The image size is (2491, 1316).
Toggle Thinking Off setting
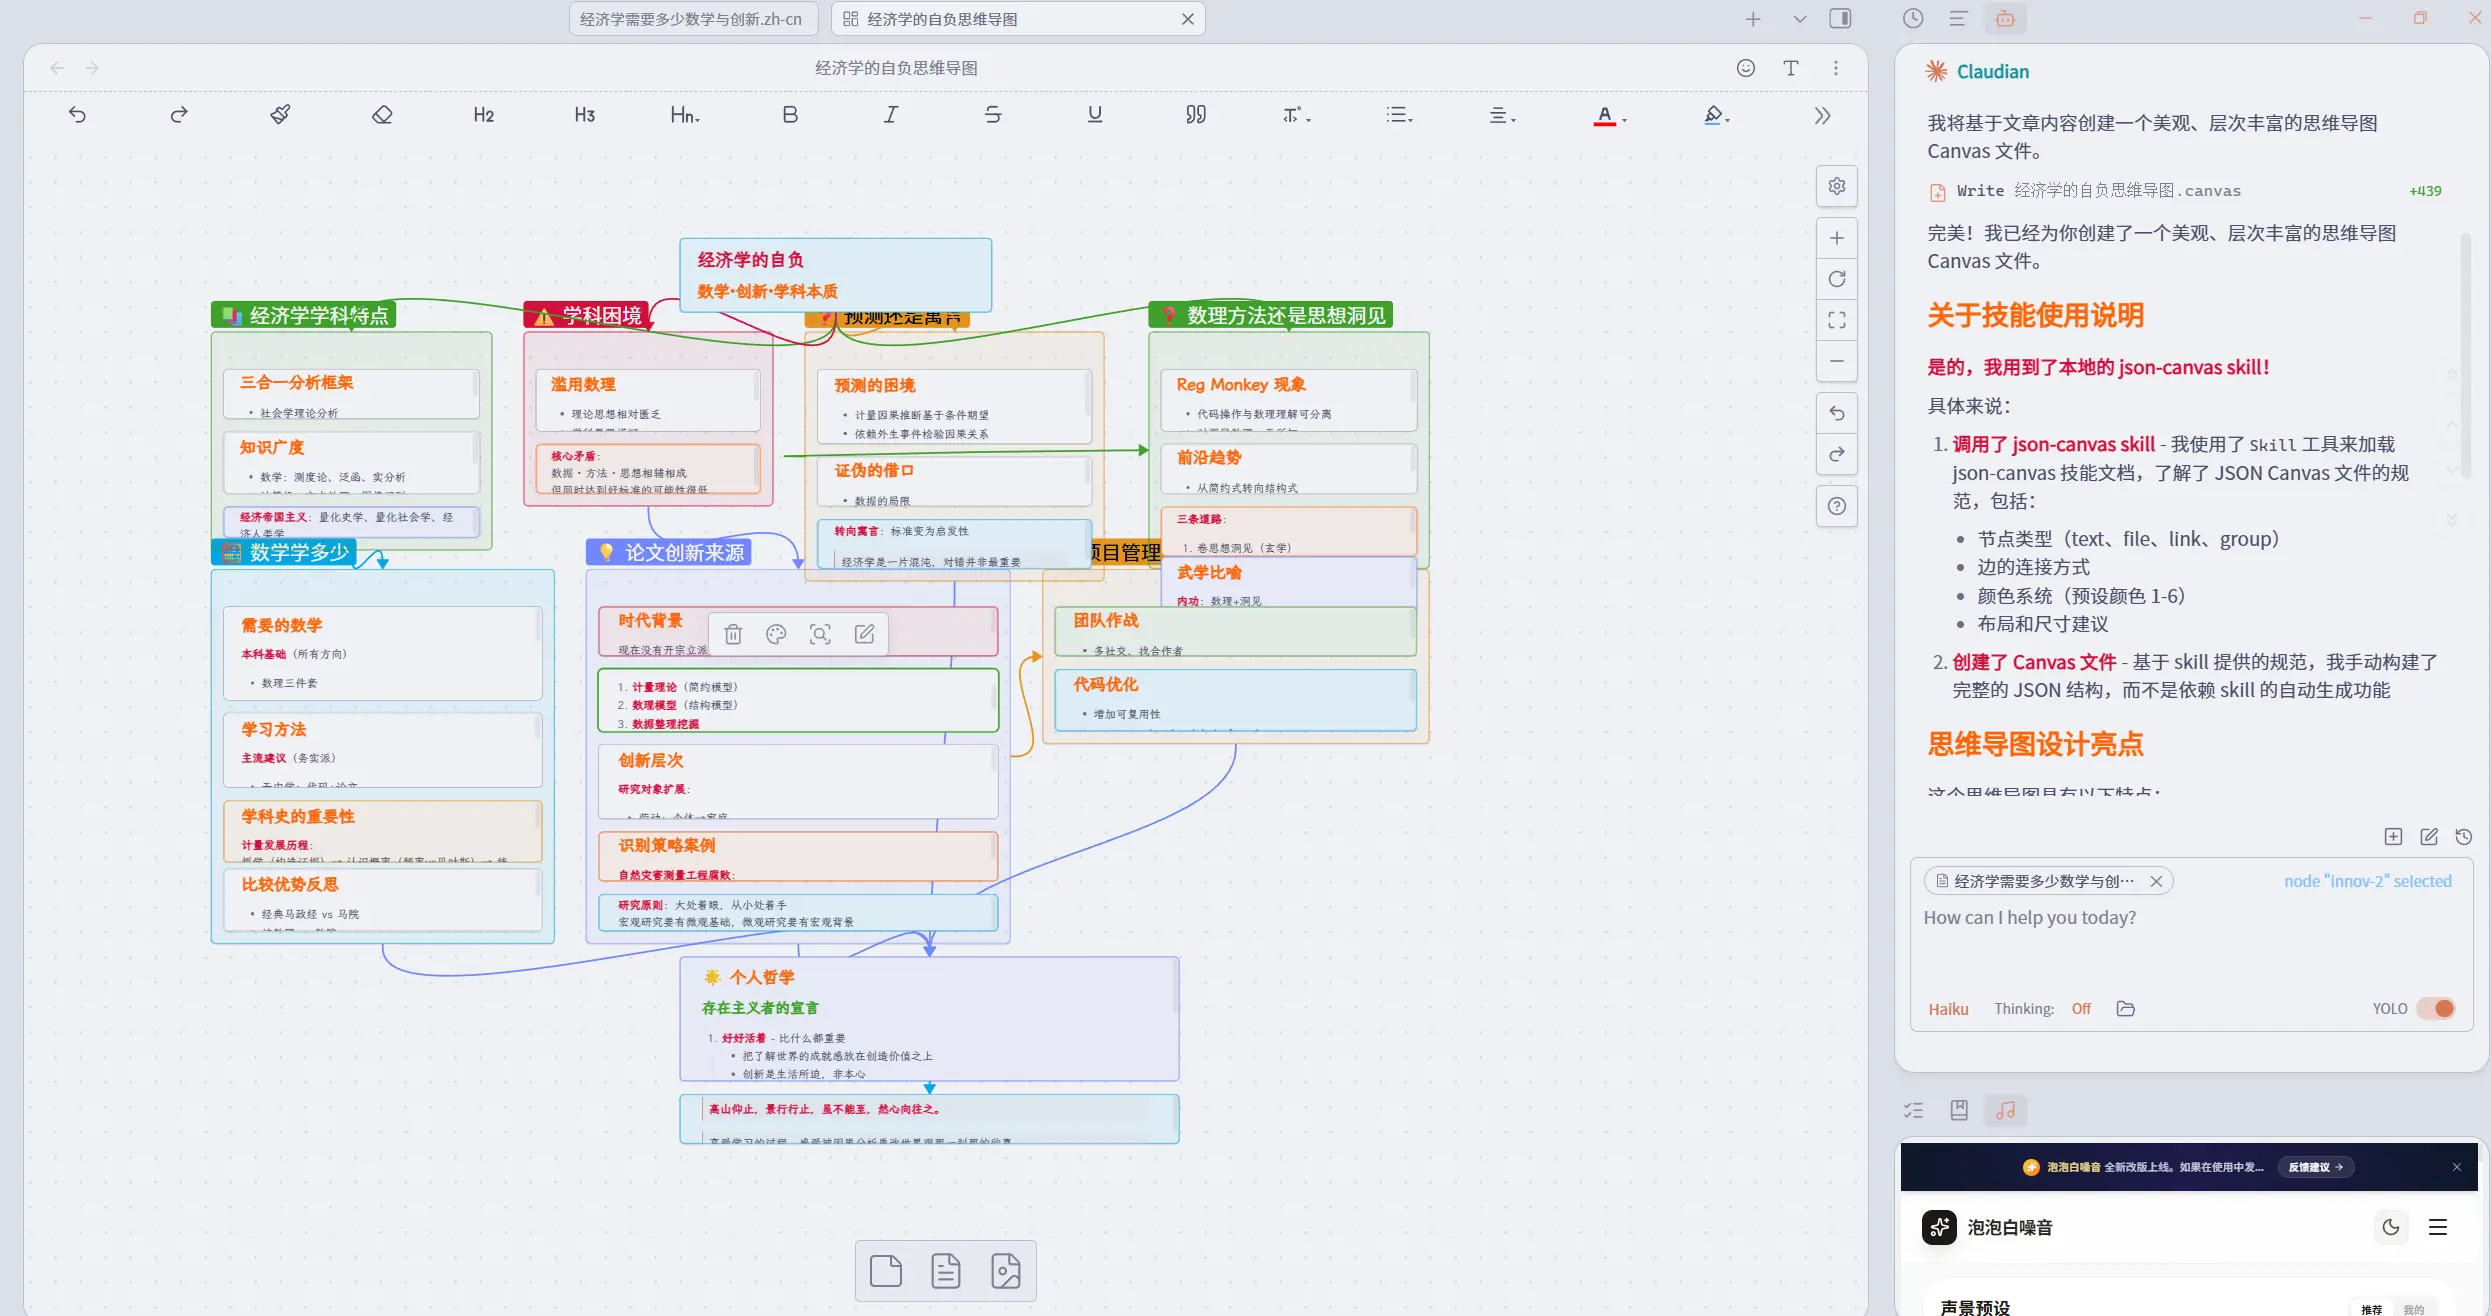[x=2081, y=1009]
